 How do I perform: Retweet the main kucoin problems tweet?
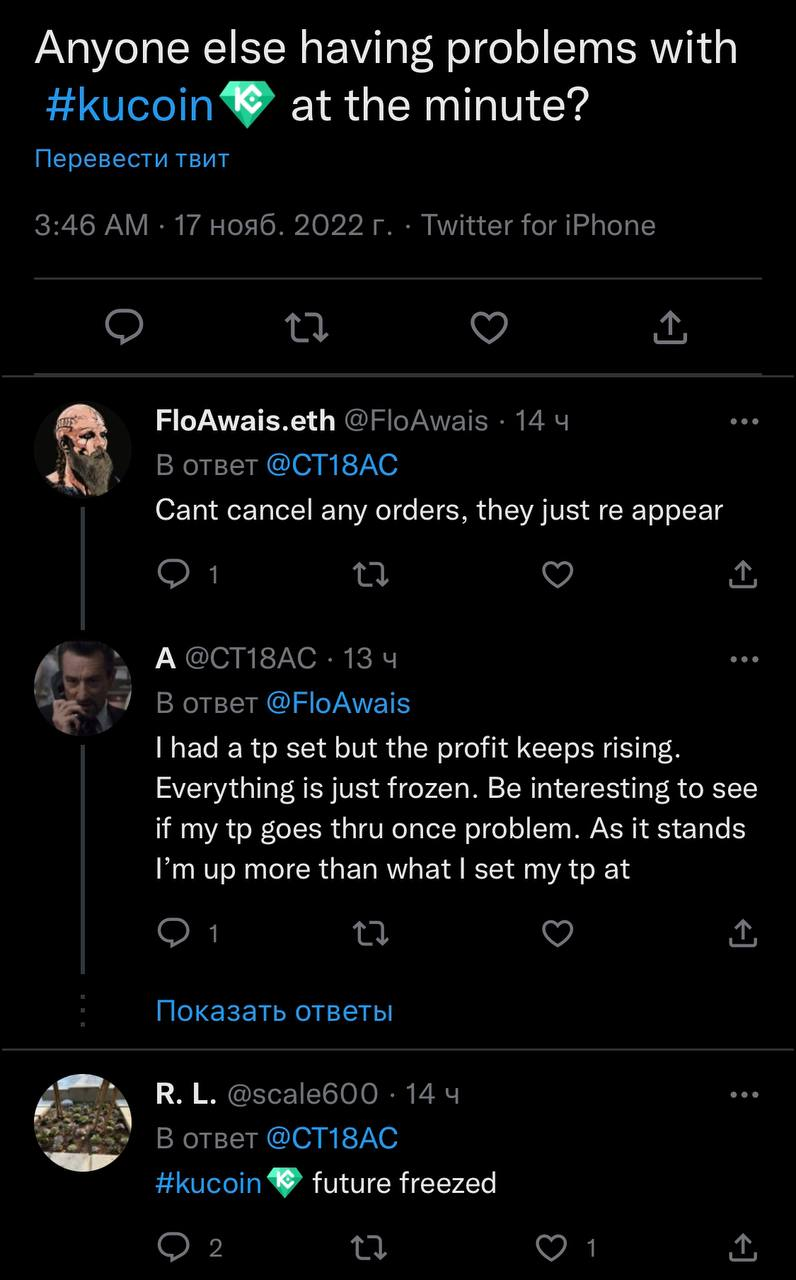tap(307, 327)
